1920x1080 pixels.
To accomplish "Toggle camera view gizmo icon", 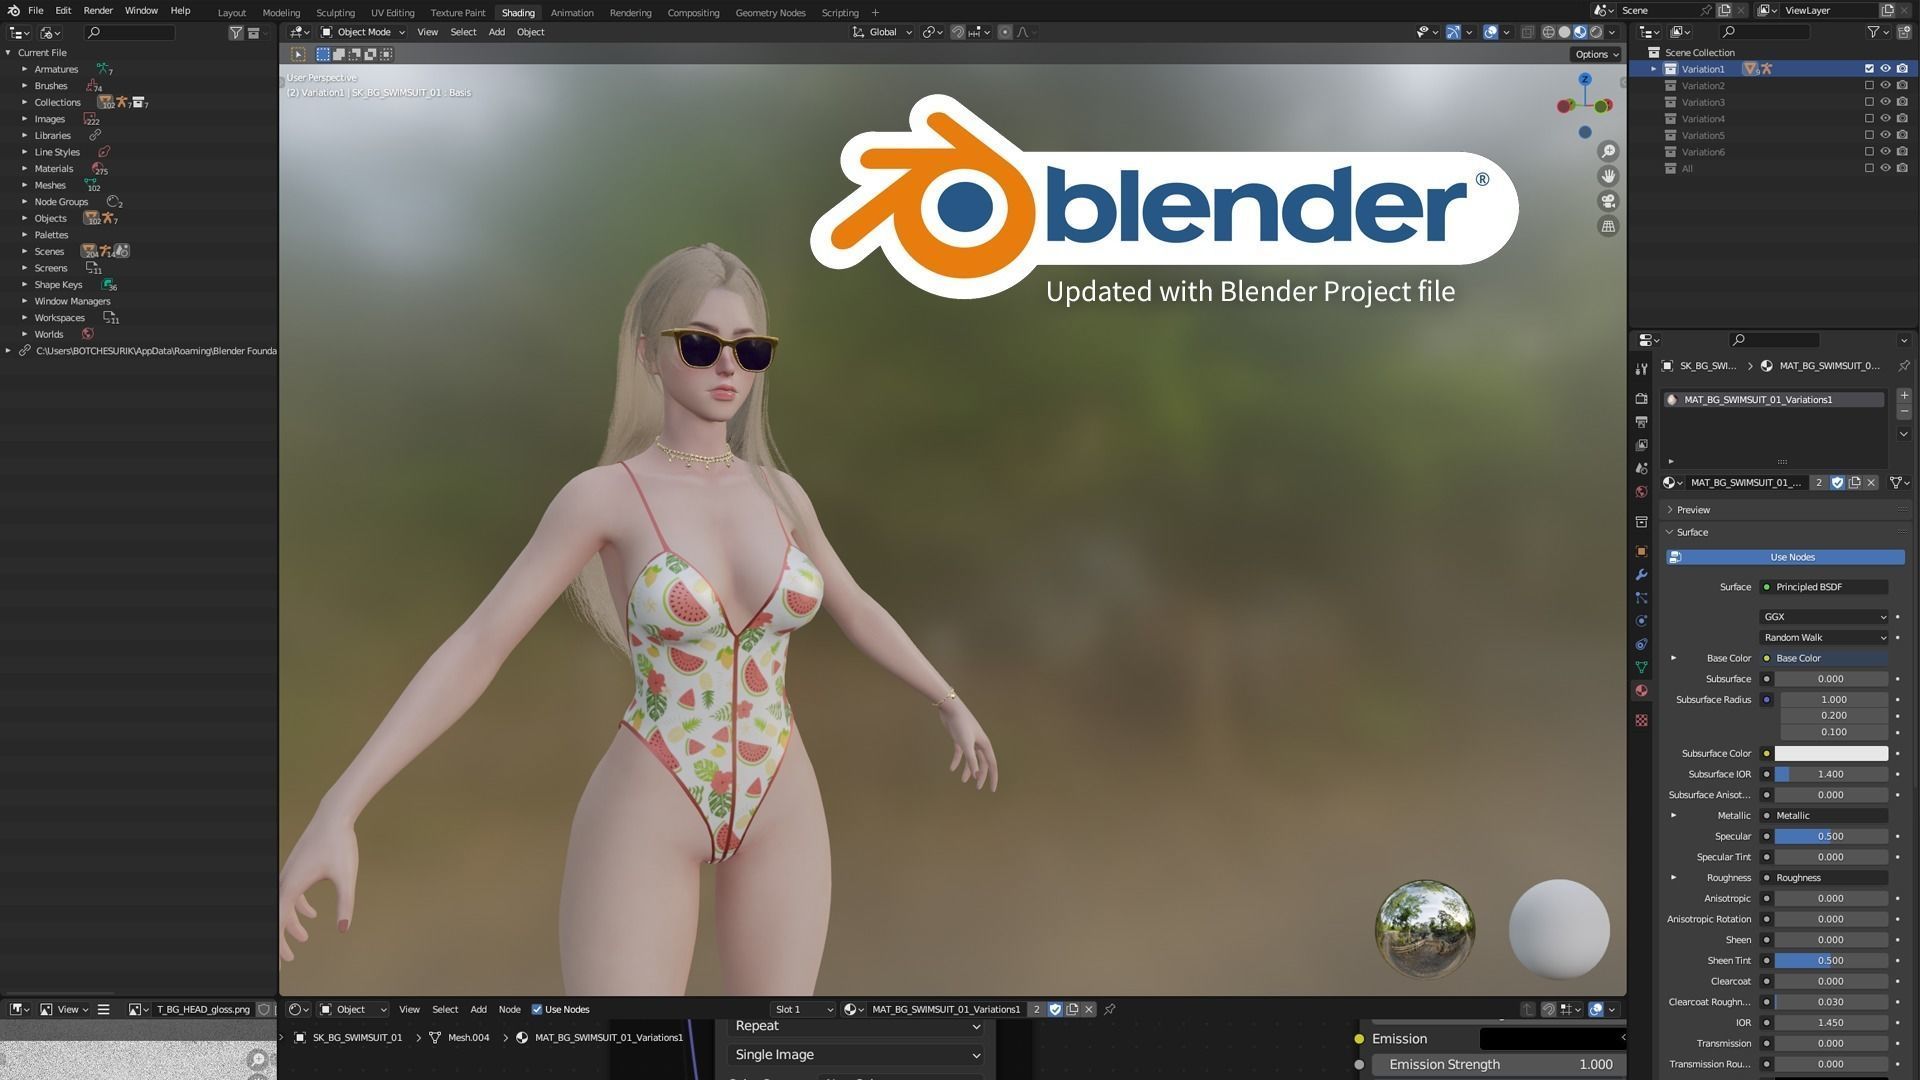I will point(1608,201).
